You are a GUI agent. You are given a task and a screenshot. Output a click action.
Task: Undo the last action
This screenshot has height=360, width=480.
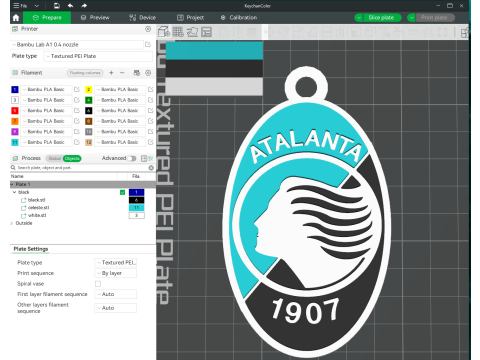click(70, 6)
